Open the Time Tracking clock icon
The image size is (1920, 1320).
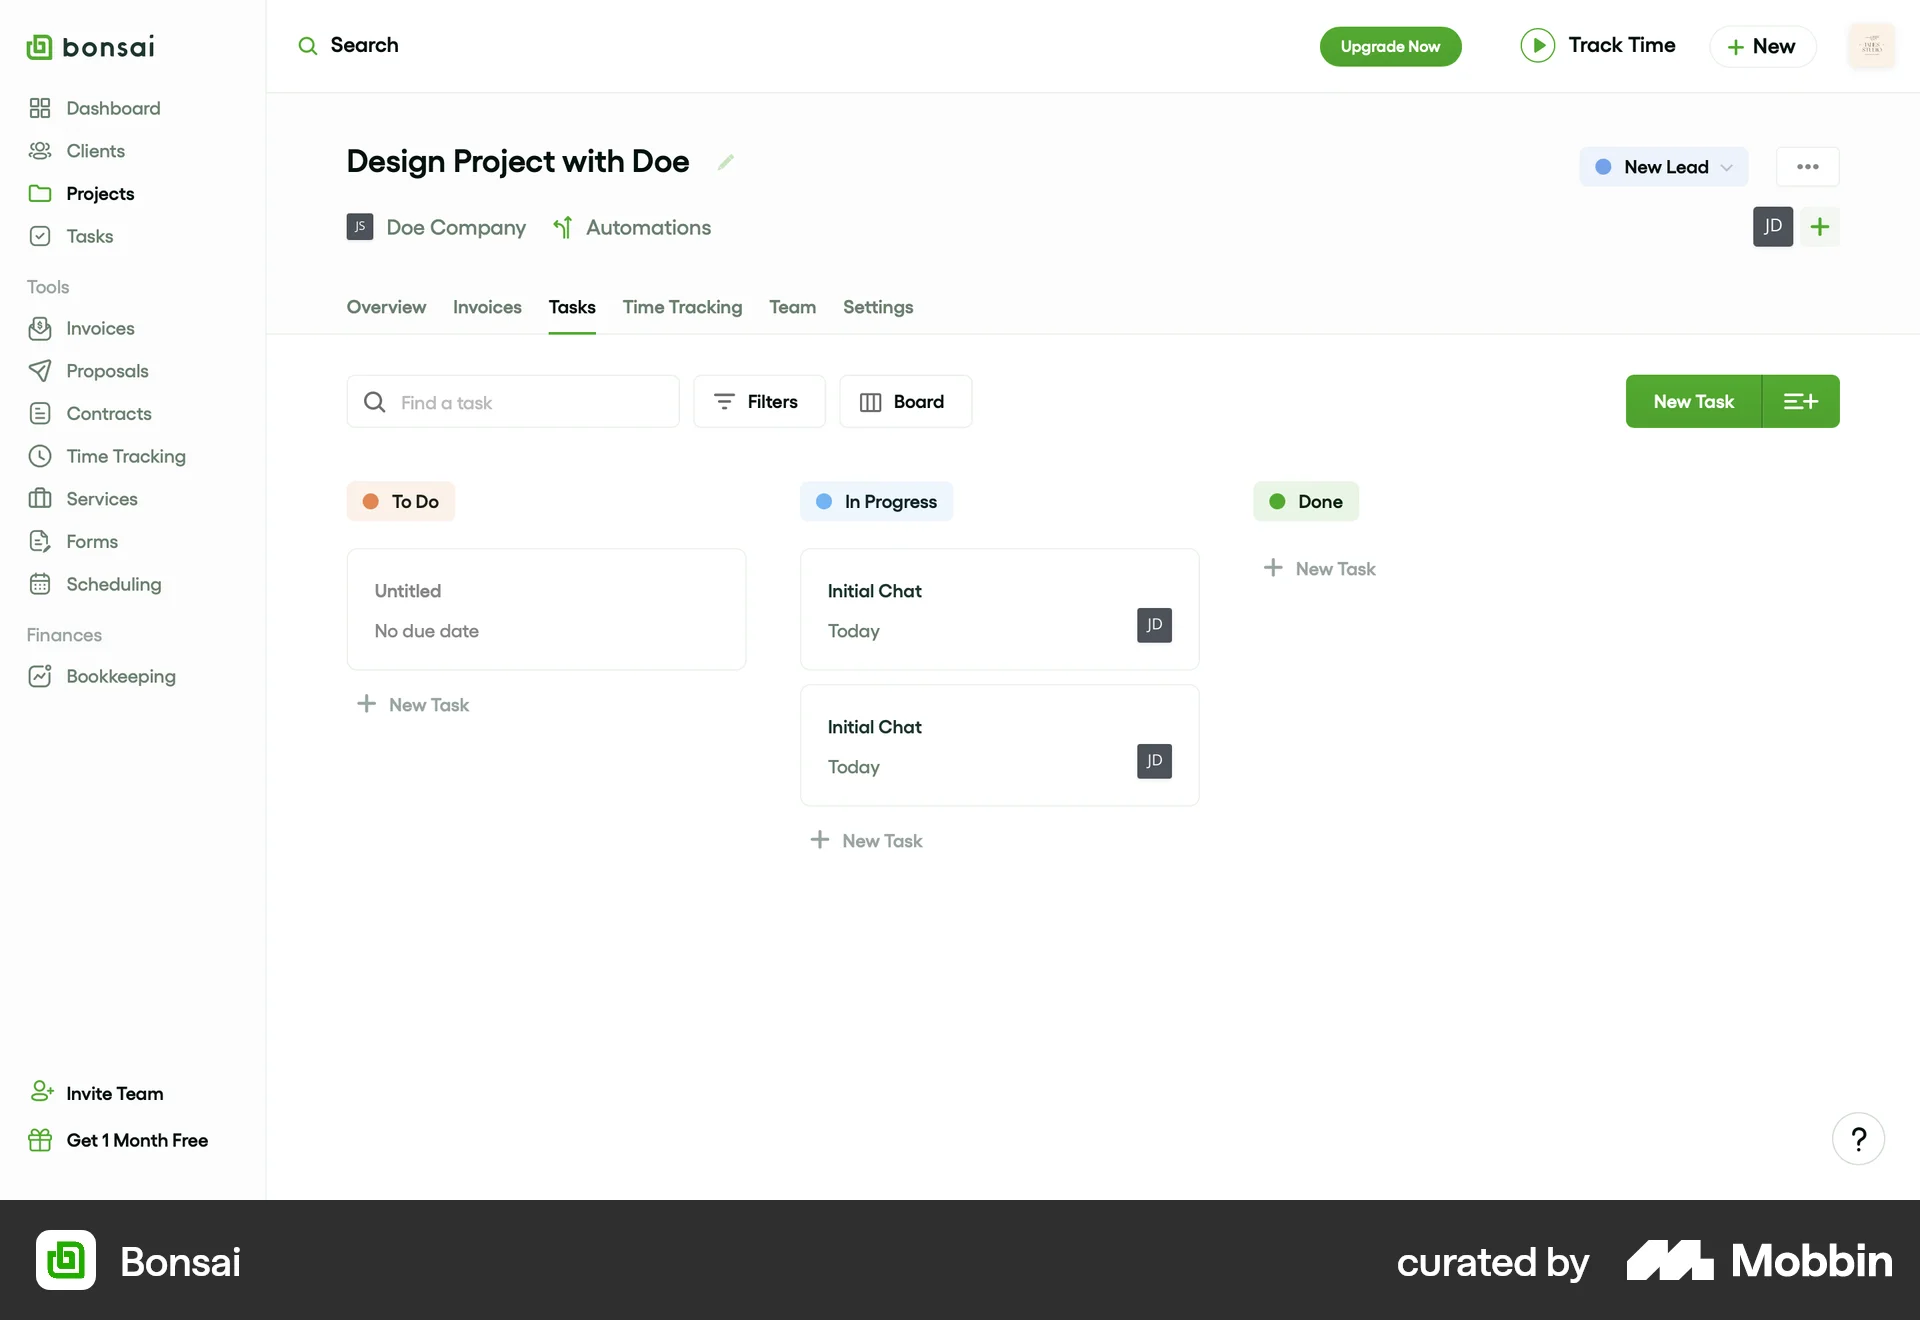tap(40, 456)
